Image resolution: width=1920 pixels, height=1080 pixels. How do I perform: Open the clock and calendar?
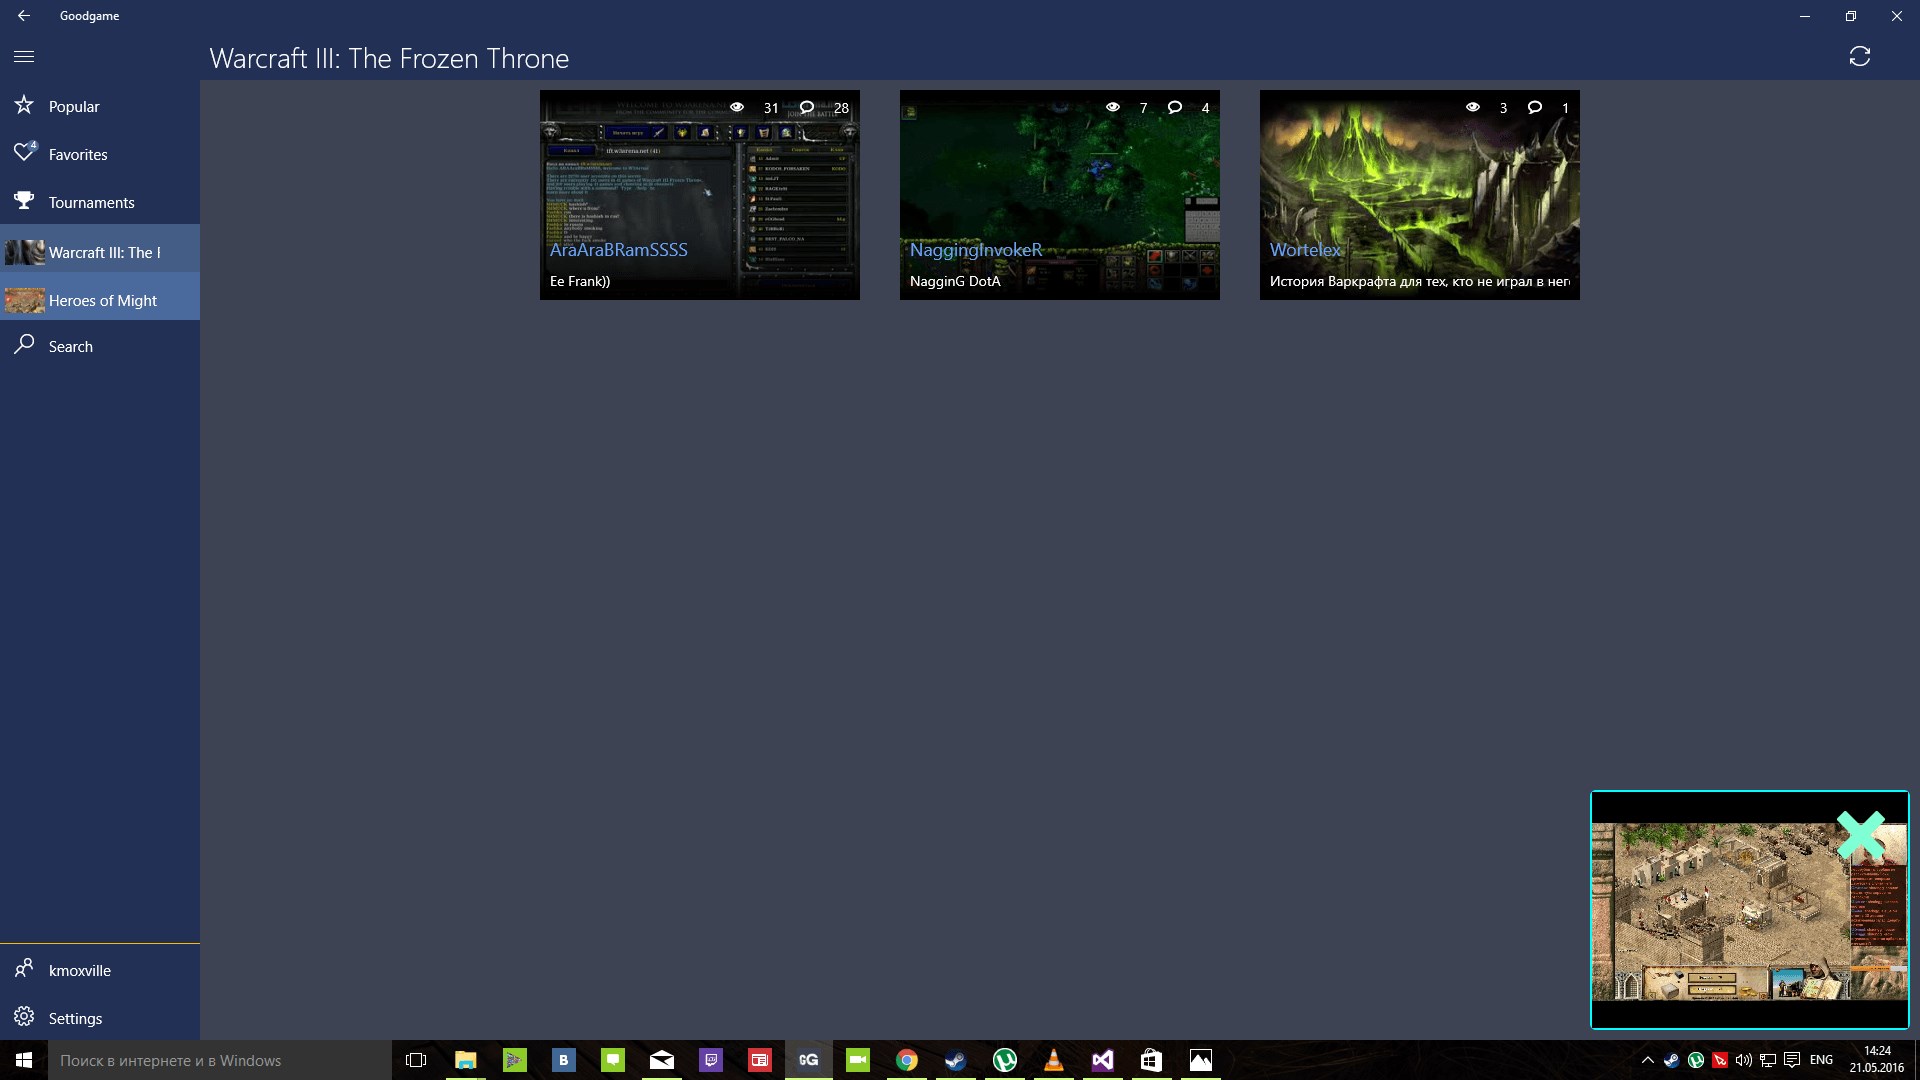[x=1877, y=1060]
